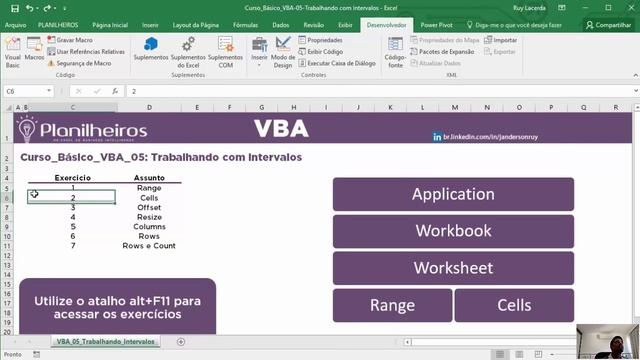Toggle Modo de Design
The width and height of the screenshot is (640, 360).
(x=283, y=52)
